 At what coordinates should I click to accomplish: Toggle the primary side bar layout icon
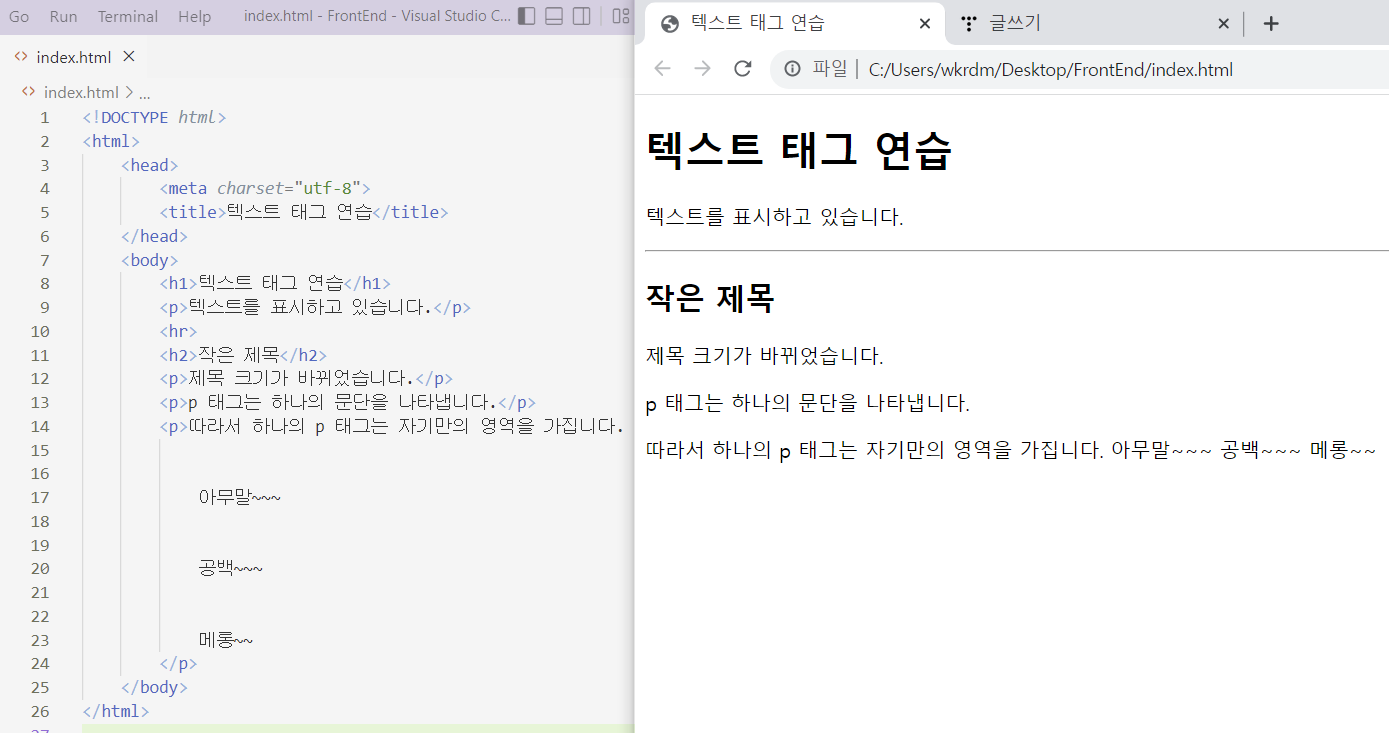527,16
